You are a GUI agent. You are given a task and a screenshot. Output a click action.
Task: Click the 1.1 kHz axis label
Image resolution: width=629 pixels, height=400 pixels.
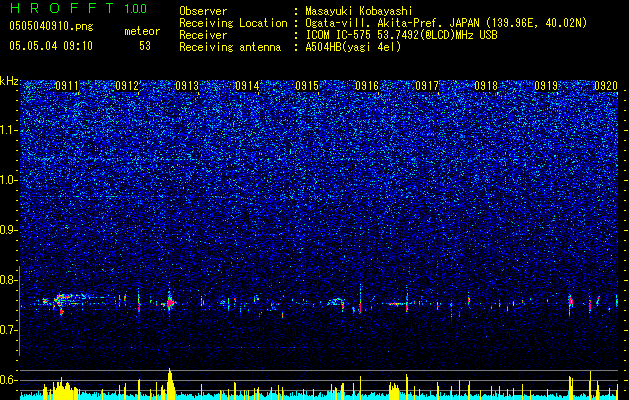tap(8, 130)
